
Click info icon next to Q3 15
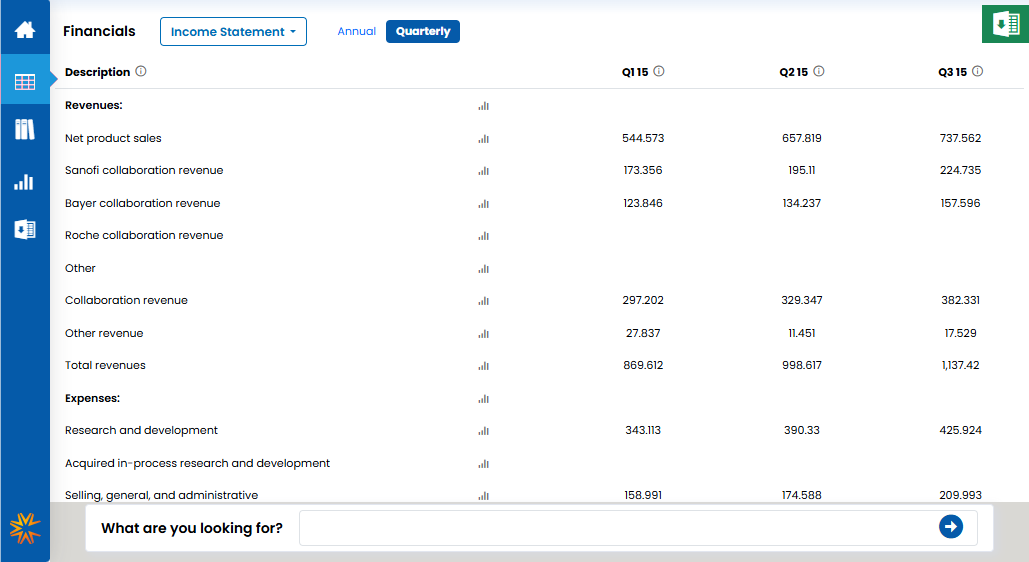[x=978, y=71]
